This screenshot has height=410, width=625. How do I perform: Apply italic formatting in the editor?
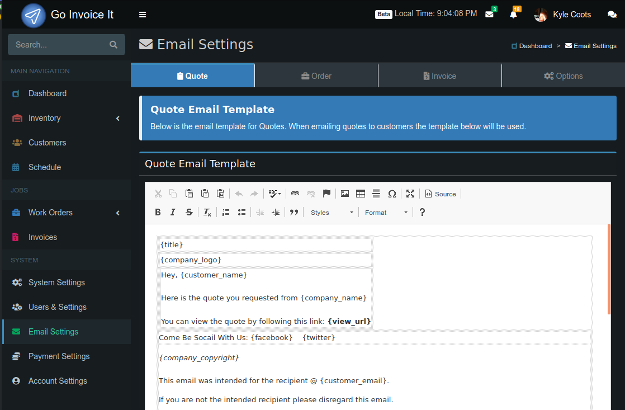[174, 212]
